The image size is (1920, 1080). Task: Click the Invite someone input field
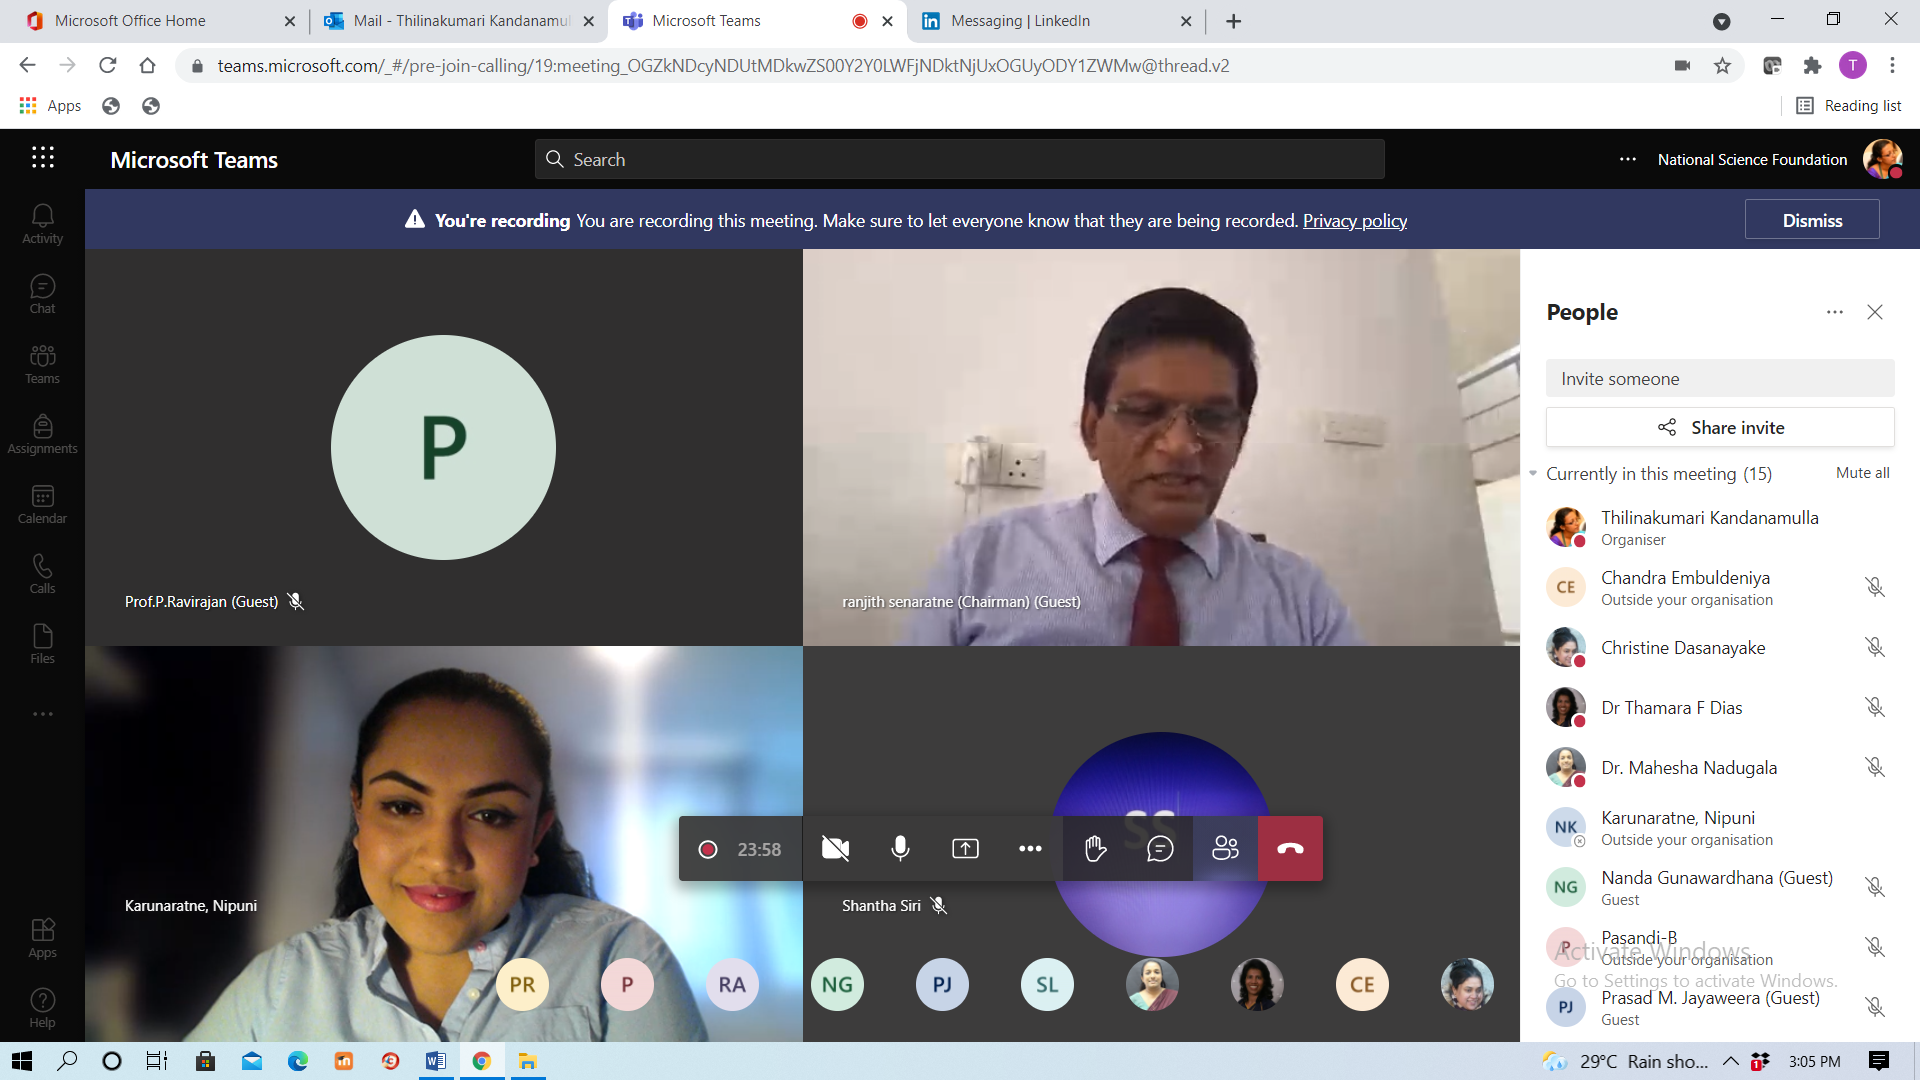coord(1720,379)
